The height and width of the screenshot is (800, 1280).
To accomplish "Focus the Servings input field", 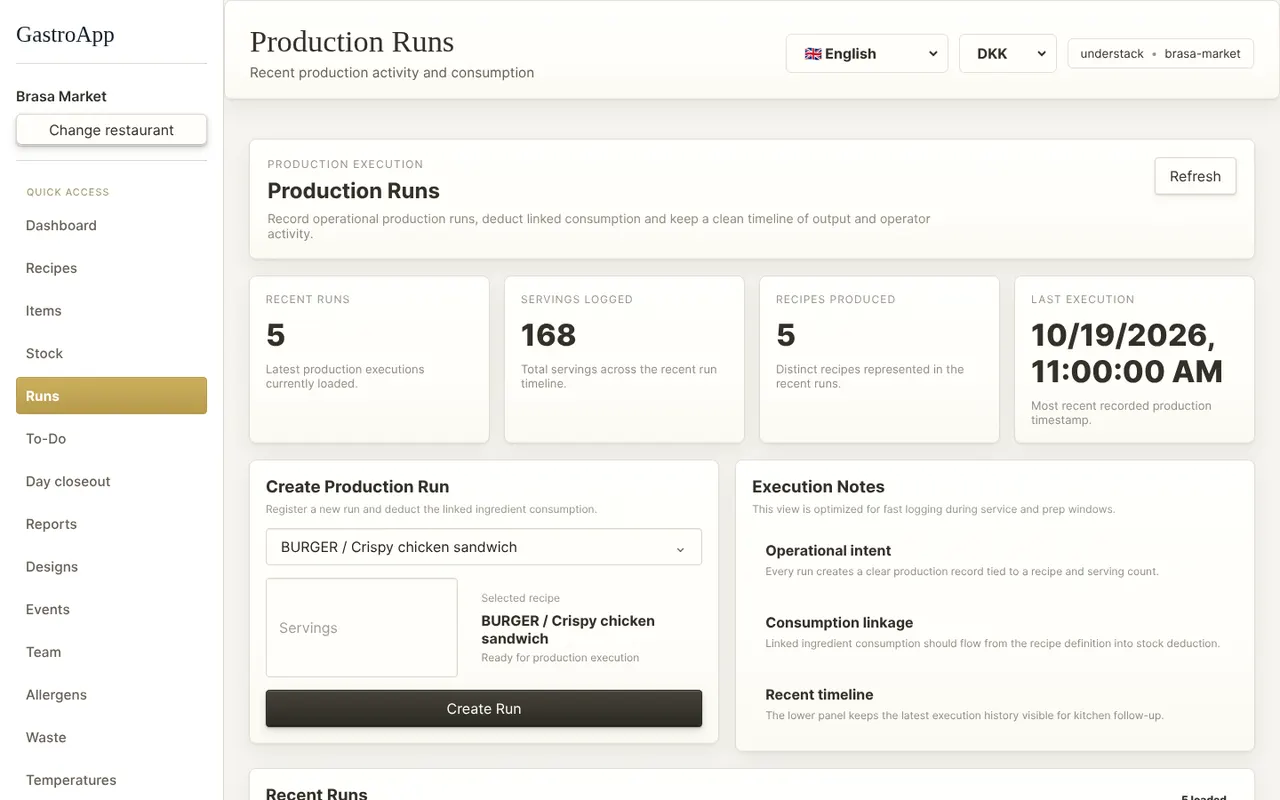I will (362, 628).
